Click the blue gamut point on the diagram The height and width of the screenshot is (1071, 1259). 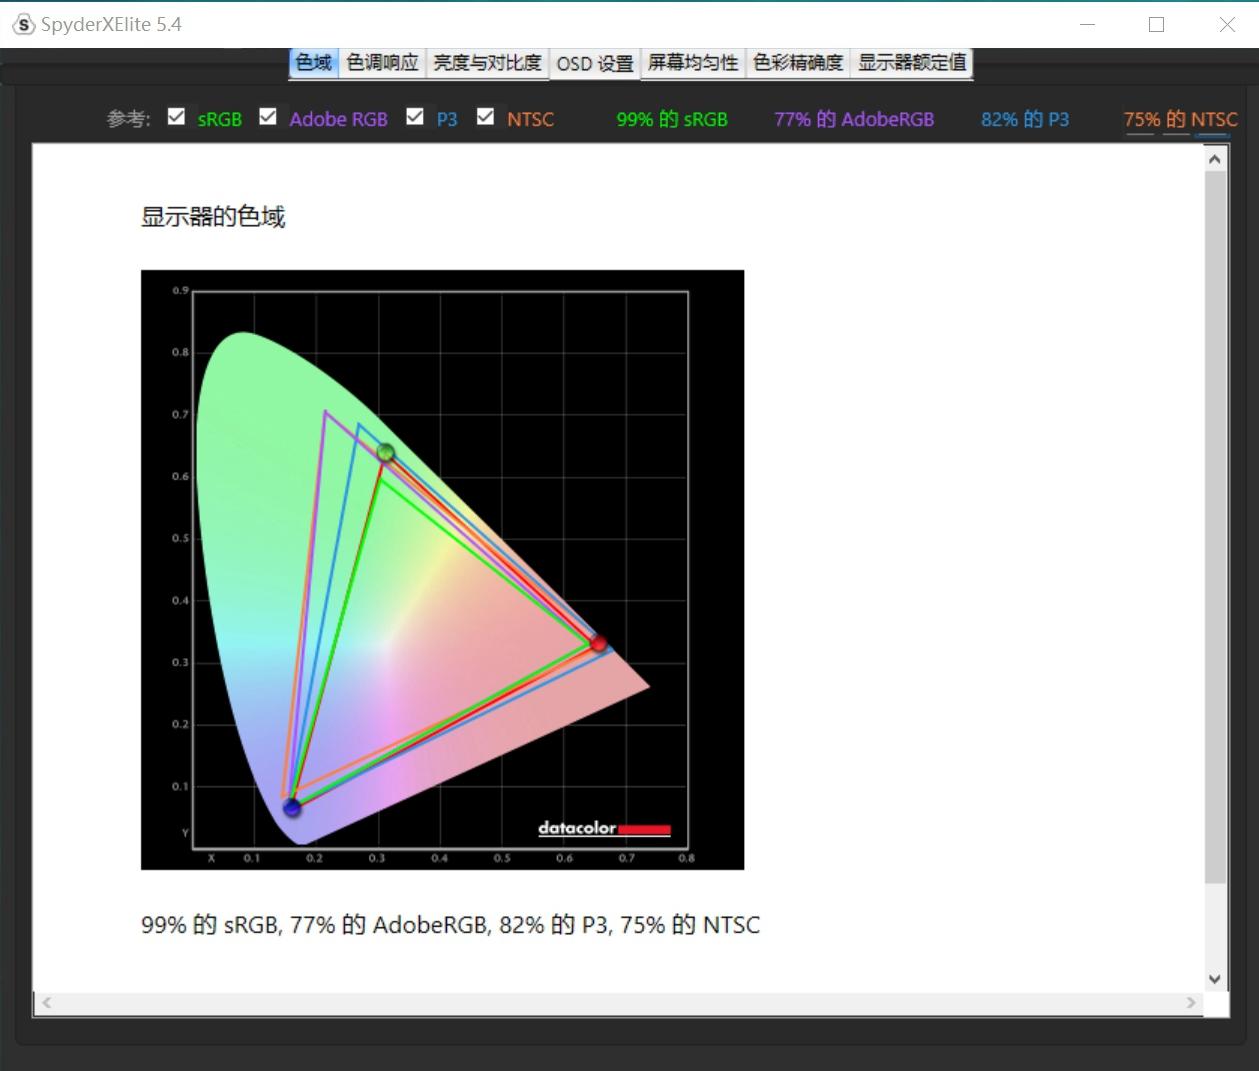[x=292, y=806]
